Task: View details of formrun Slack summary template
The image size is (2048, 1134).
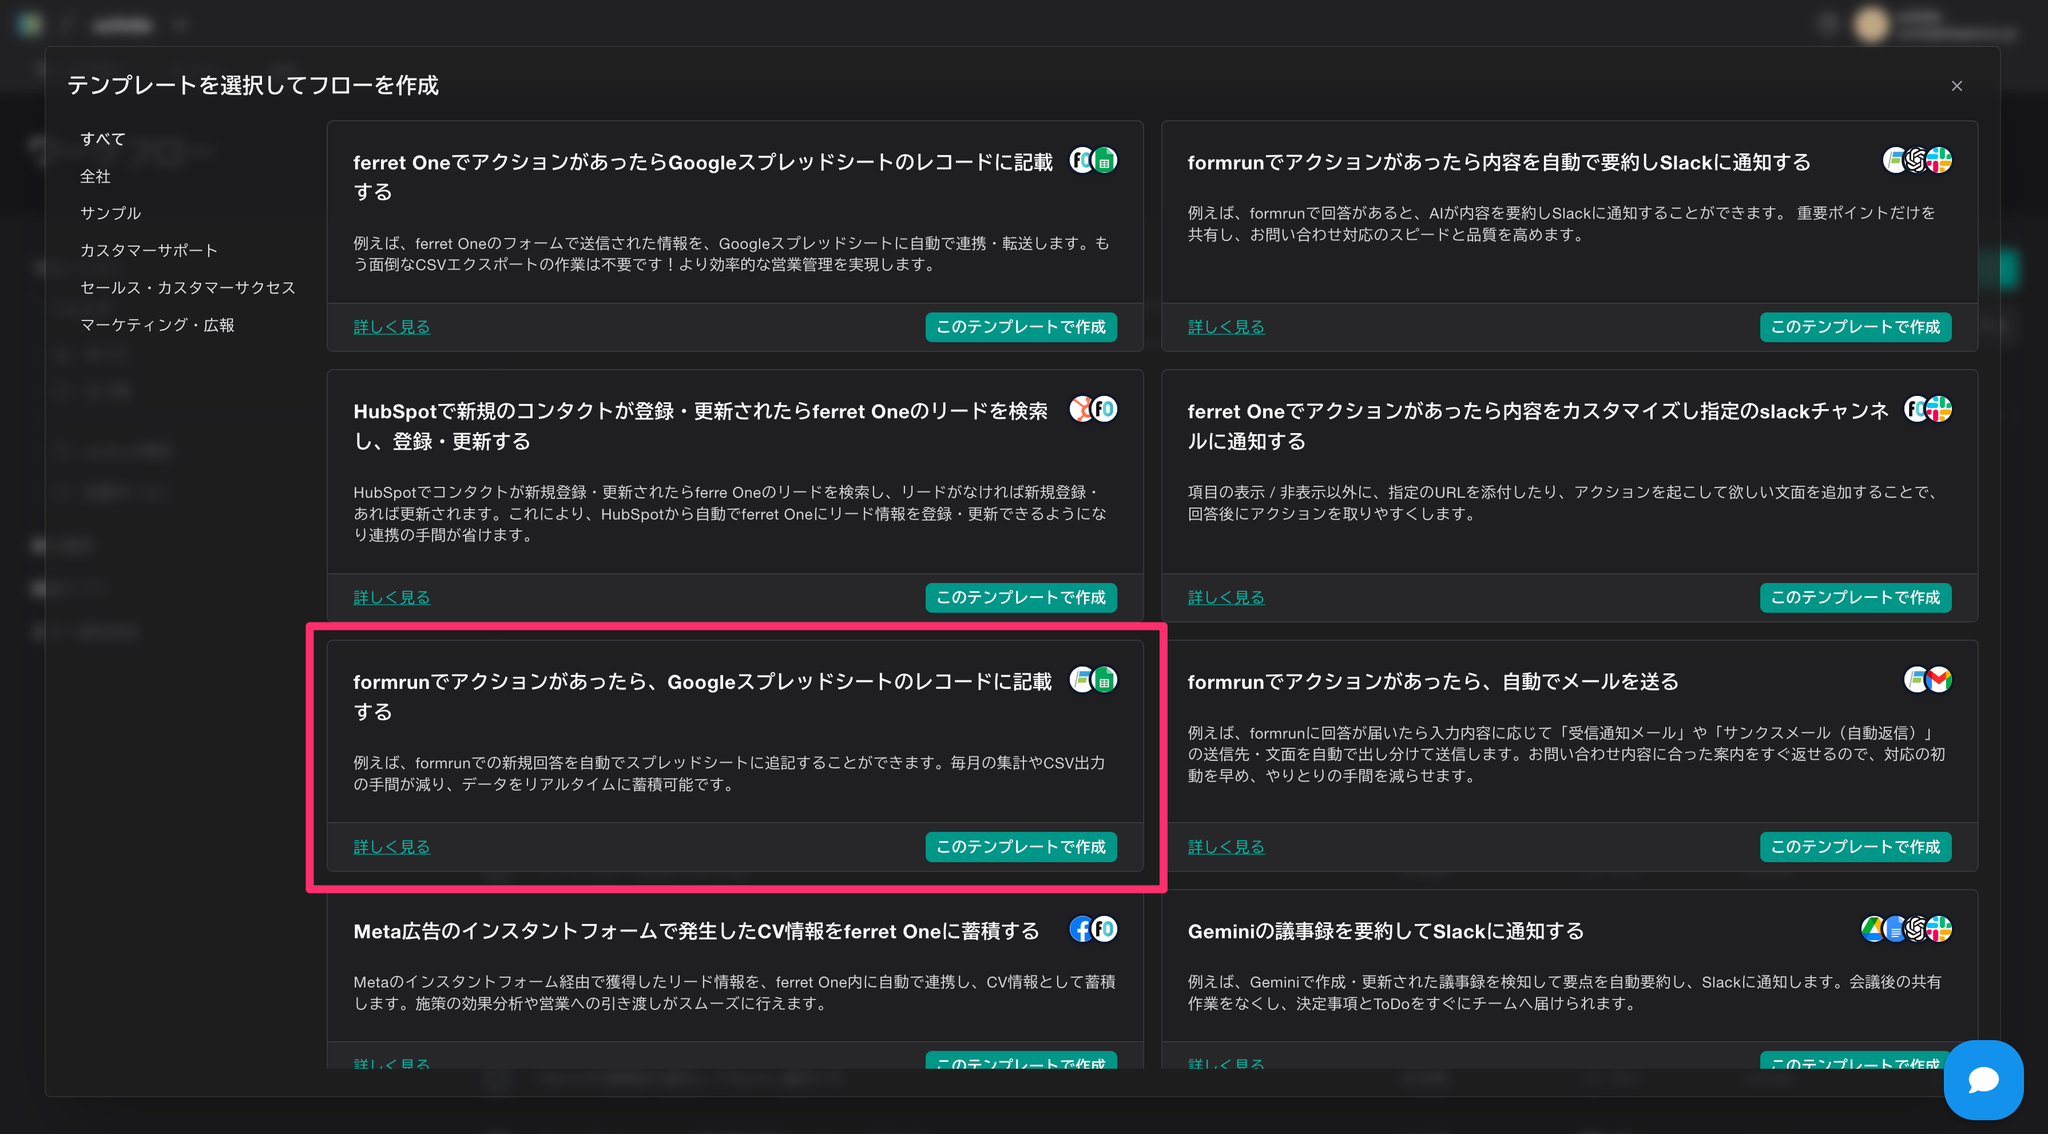Action: (1225, 327)
